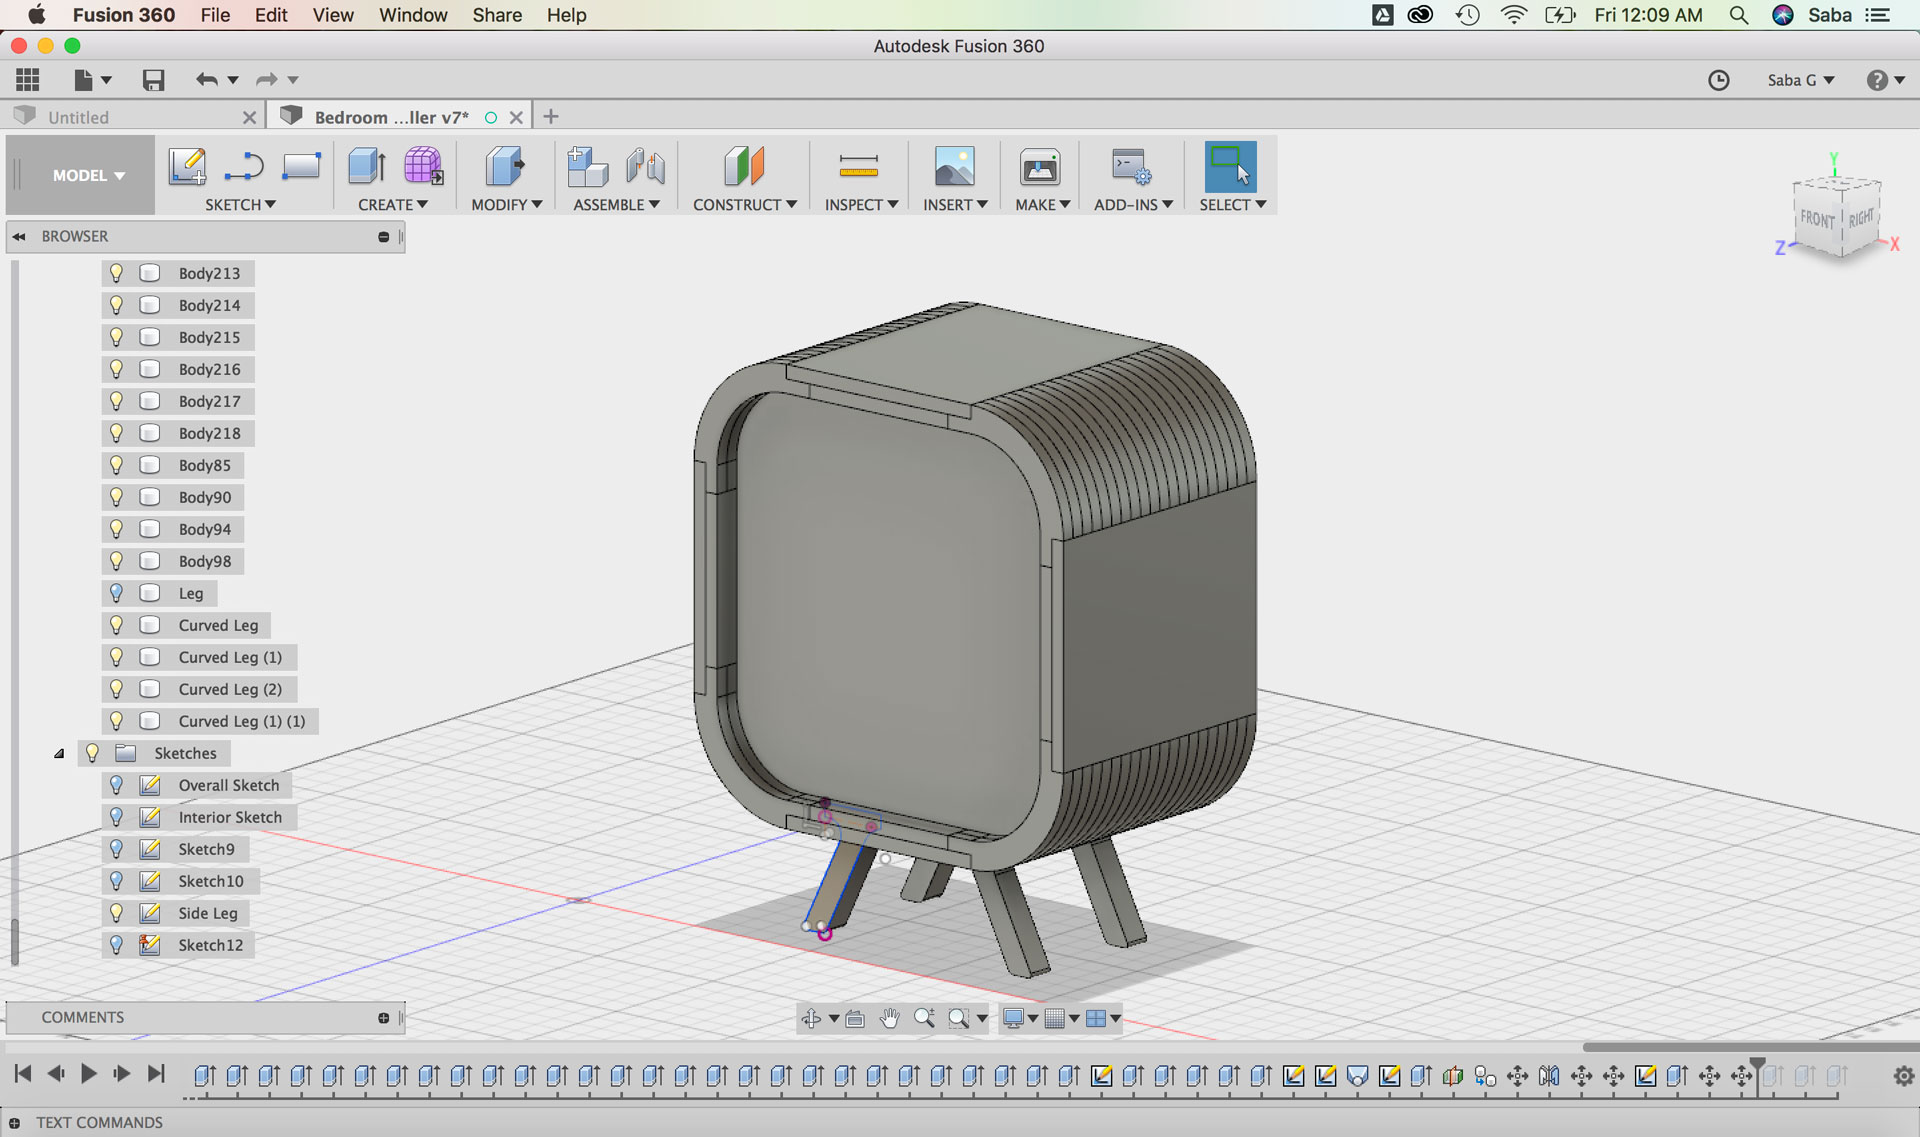This screenshot has height=1137, width=1920.
Task: Play the timeline history
Action: tap(88, 1074)
